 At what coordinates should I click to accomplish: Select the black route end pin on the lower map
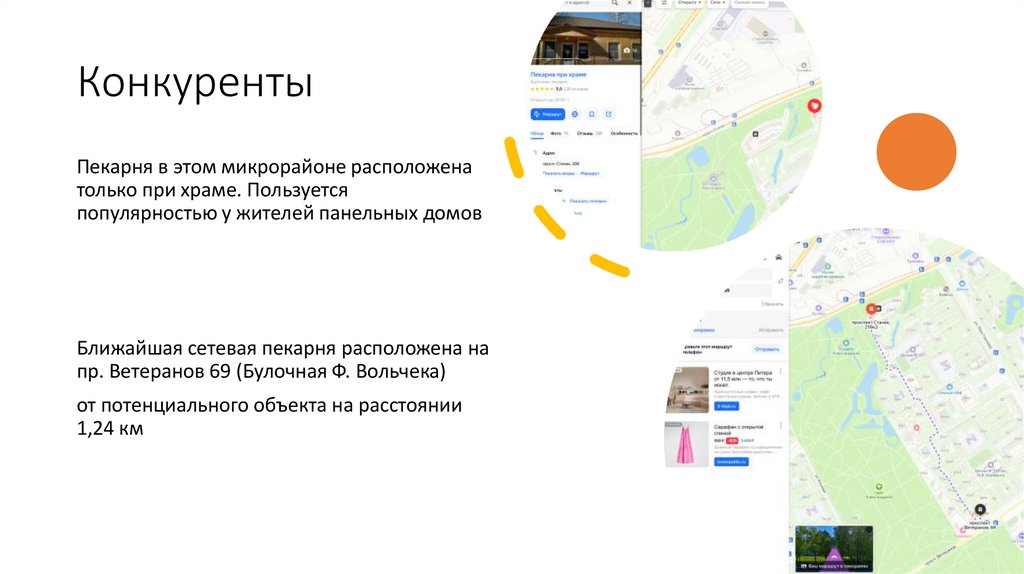point(980,509)
